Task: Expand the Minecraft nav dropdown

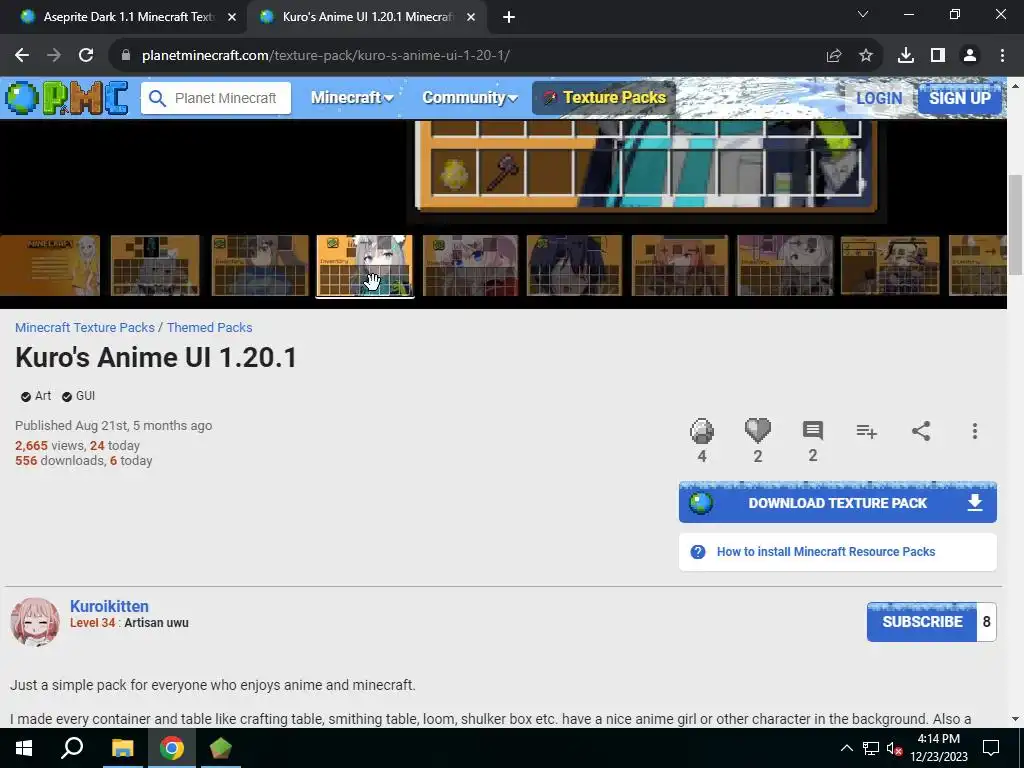Action: pos(352,98)
